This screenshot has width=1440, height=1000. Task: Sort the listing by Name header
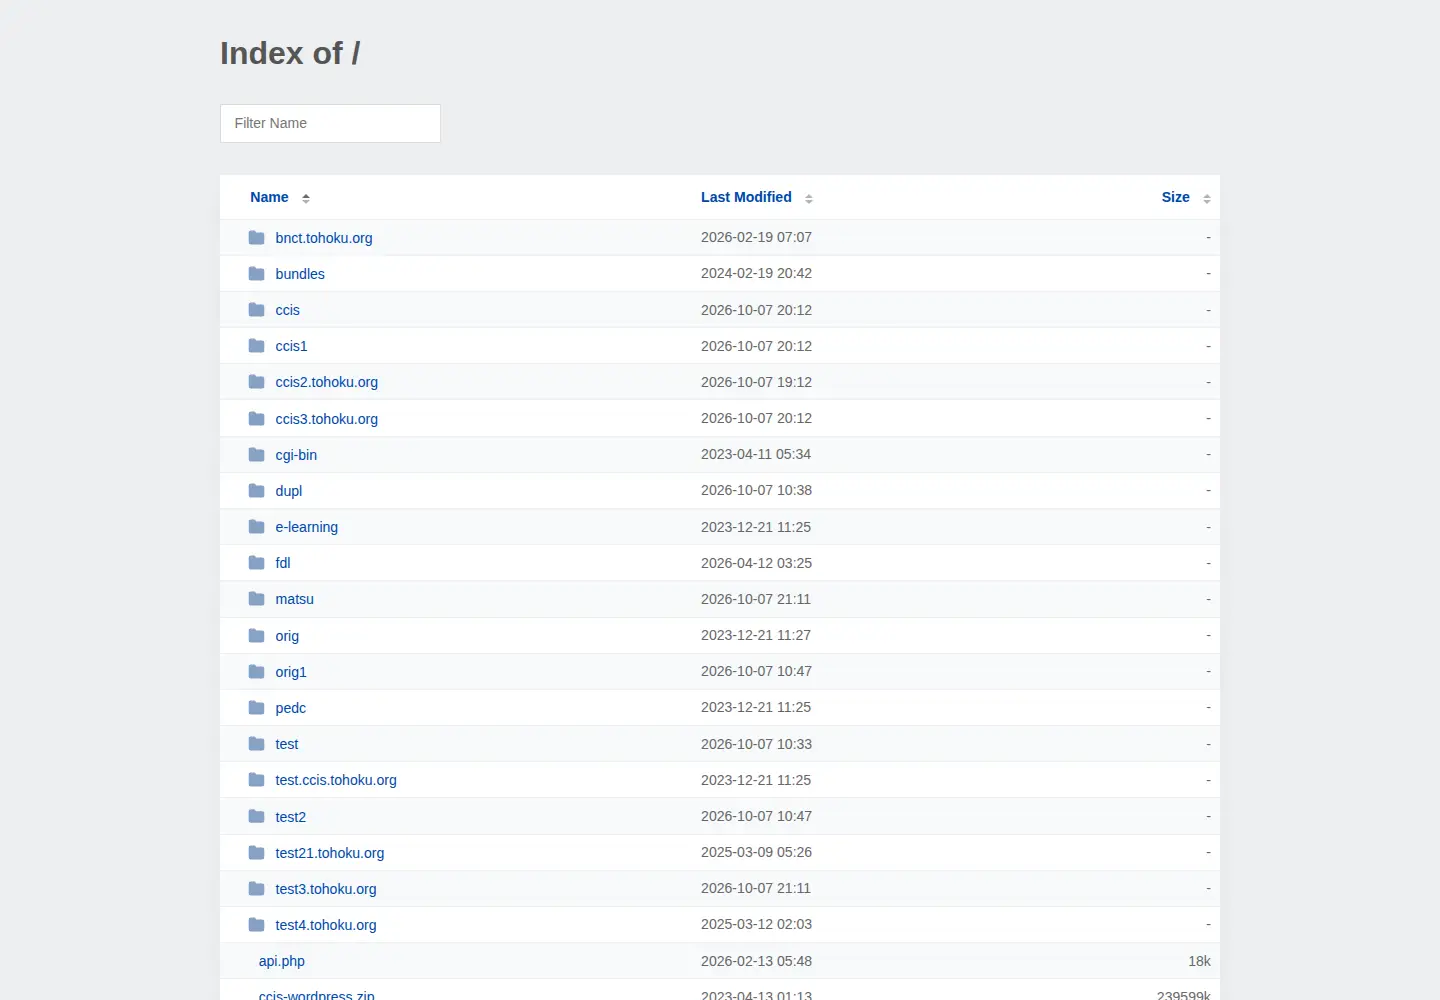click(x=269, y=197)
